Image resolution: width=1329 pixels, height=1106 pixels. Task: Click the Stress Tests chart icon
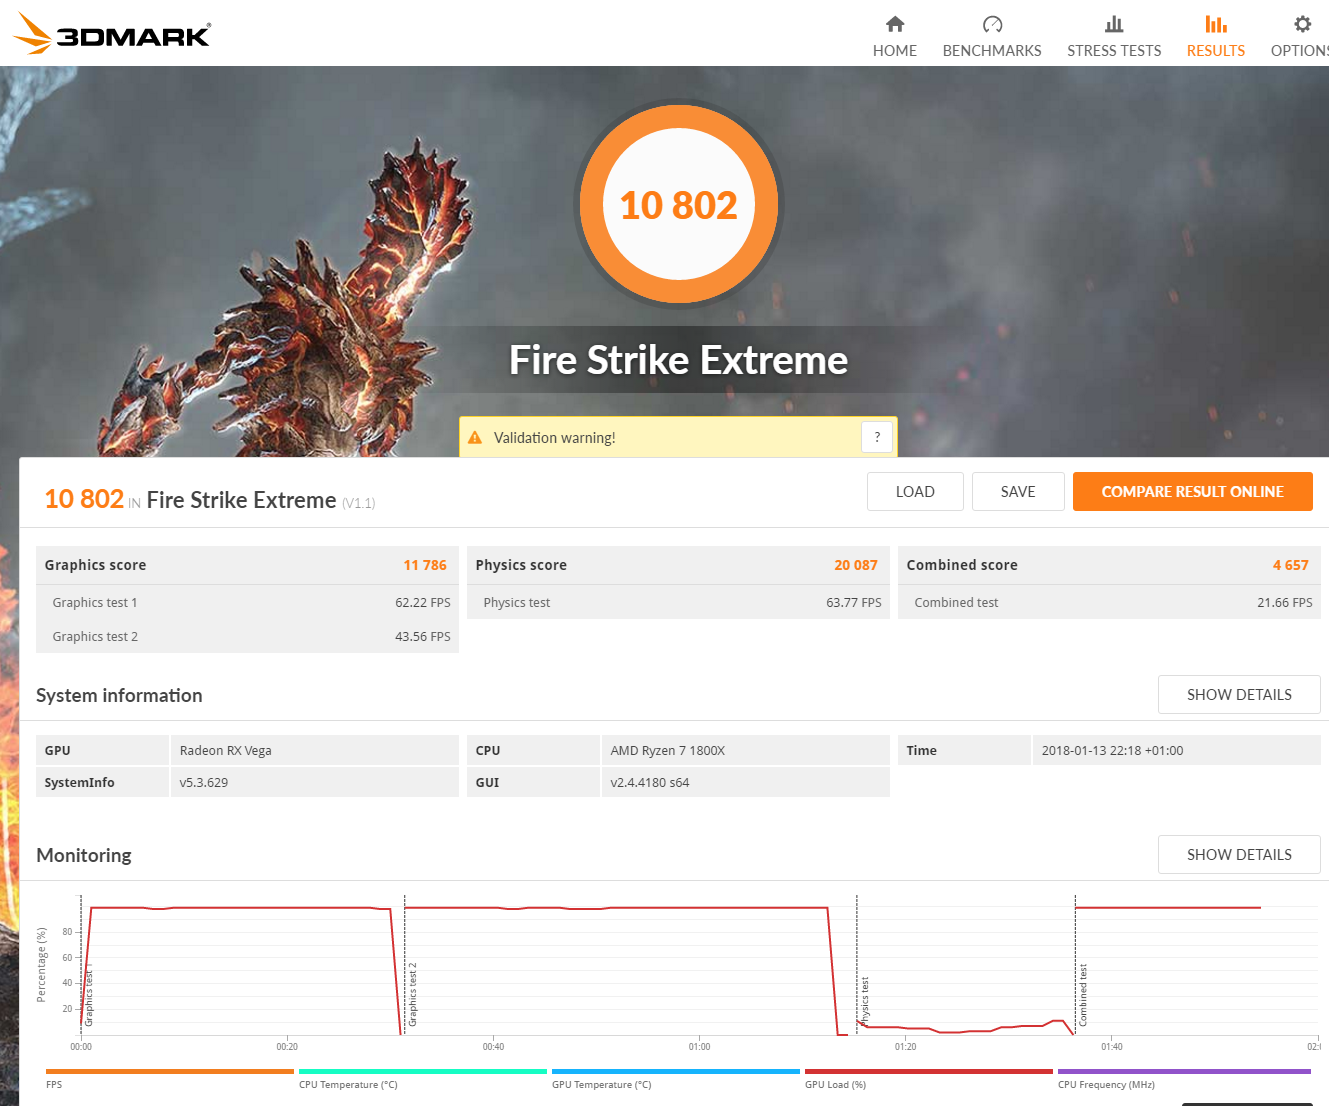point(1114,24)
